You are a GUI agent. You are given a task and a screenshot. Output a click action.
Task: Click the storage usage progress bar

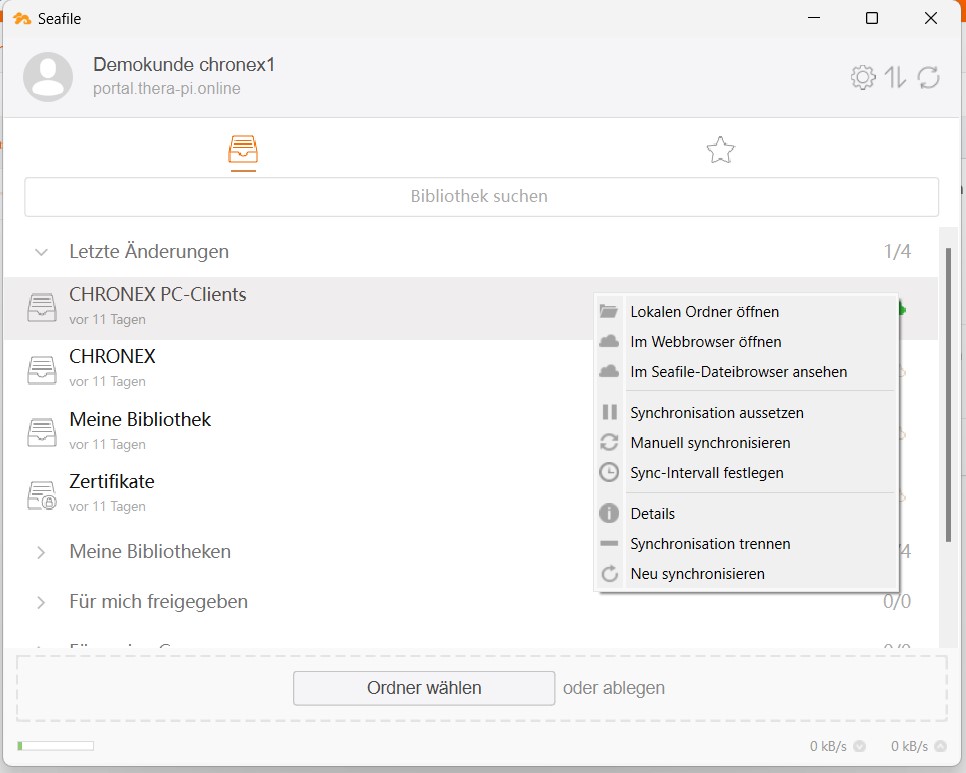point(55,747)
